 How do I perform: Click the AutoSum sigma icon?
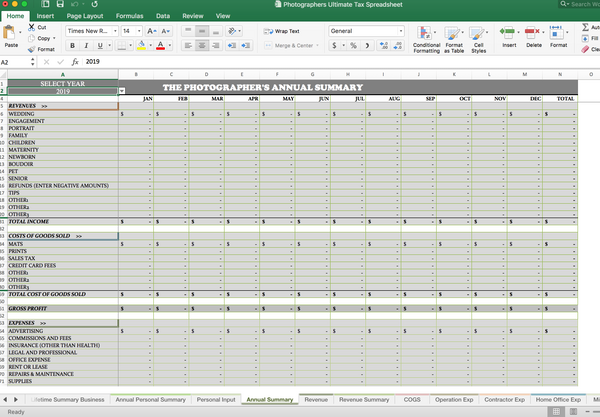point(585,27)
